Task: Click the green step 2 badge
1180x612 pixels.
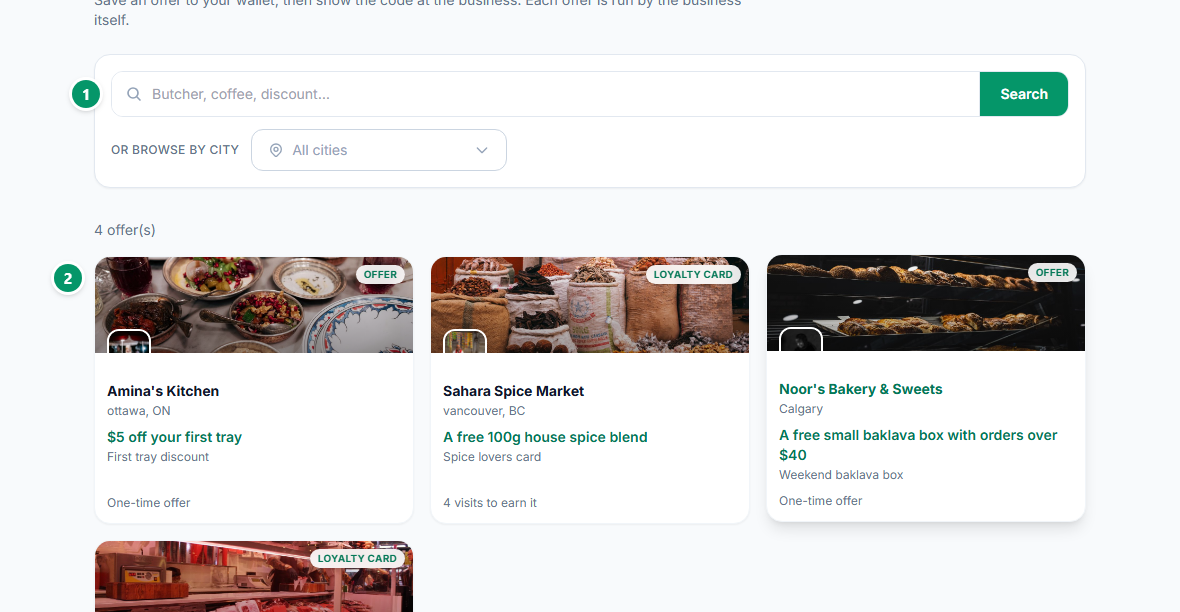Action: click(68, 279)
